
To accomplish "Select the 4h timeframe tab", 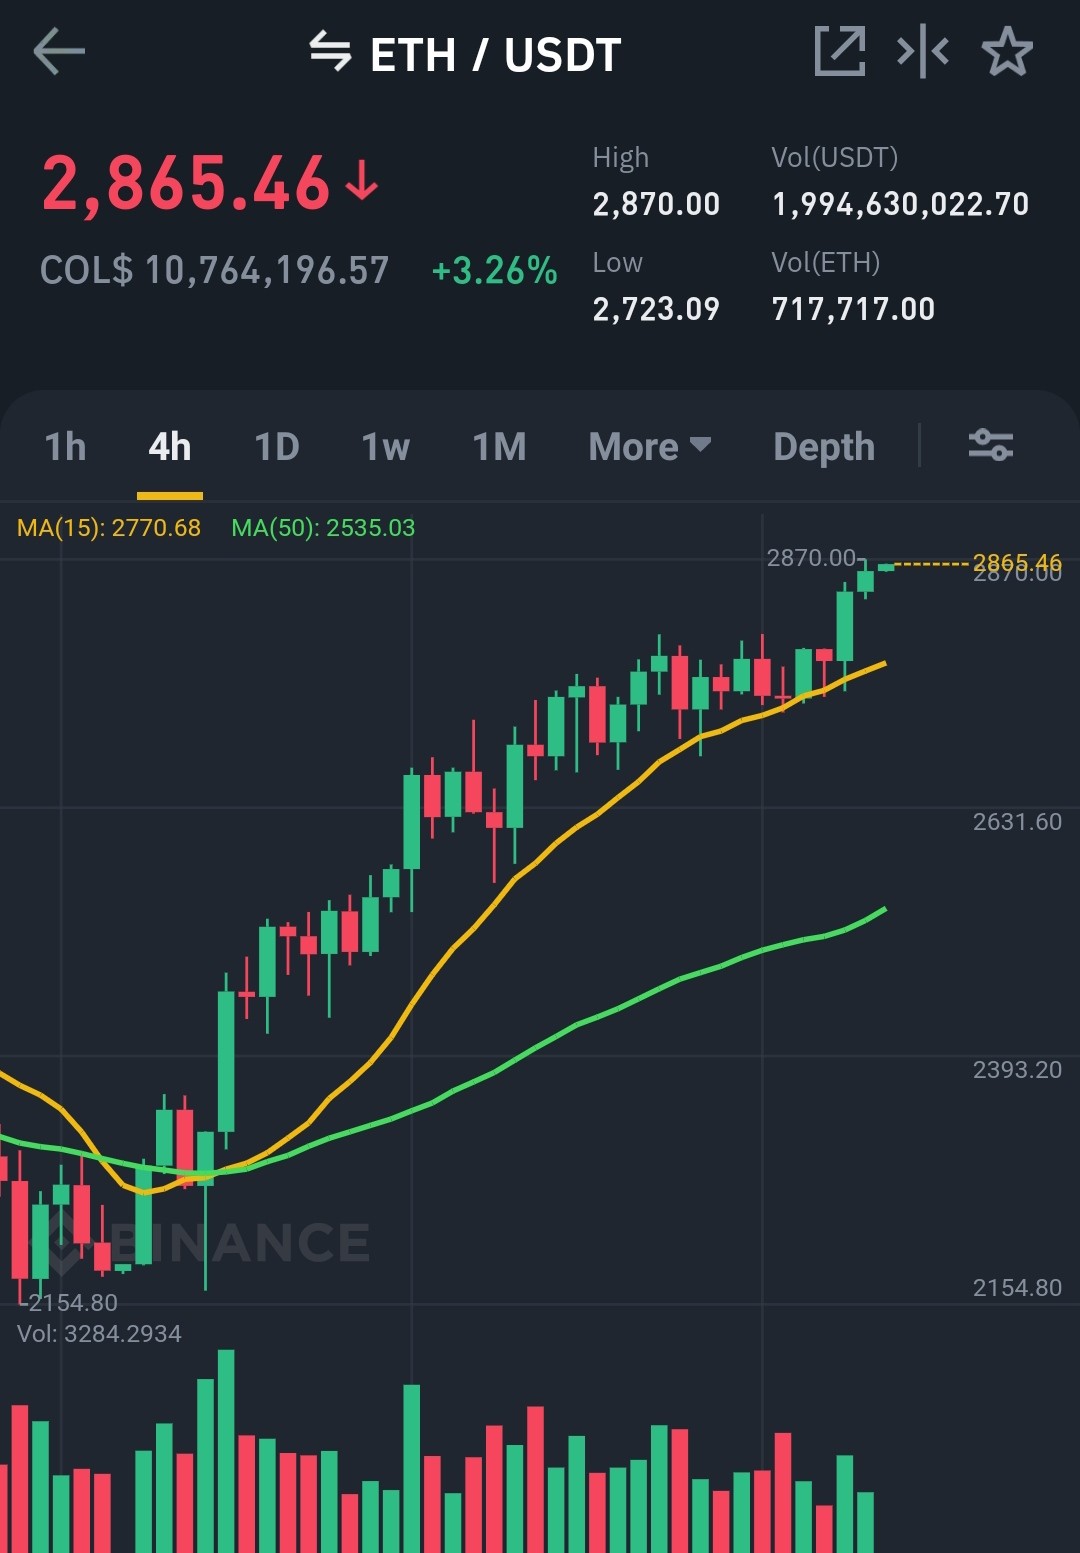I will click(x=170, y=447).
